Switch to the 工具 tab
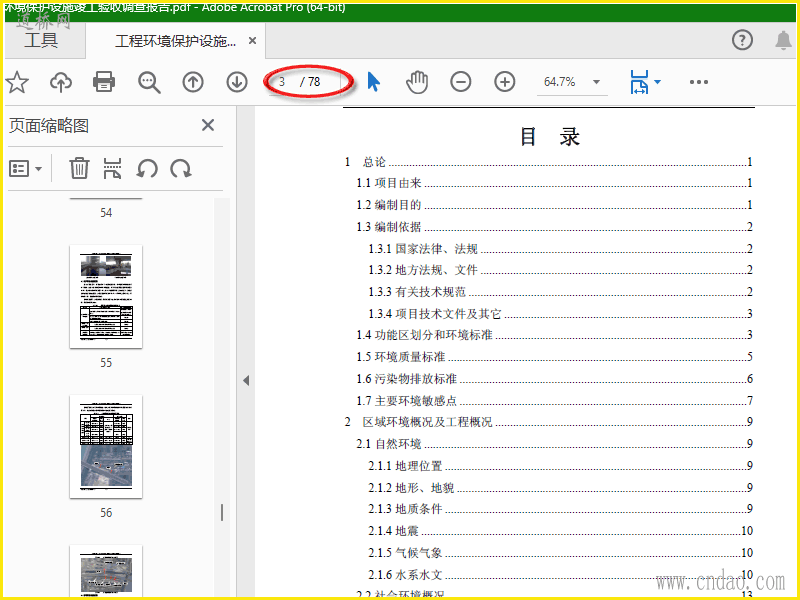800x600 pixels. (41, 40)
